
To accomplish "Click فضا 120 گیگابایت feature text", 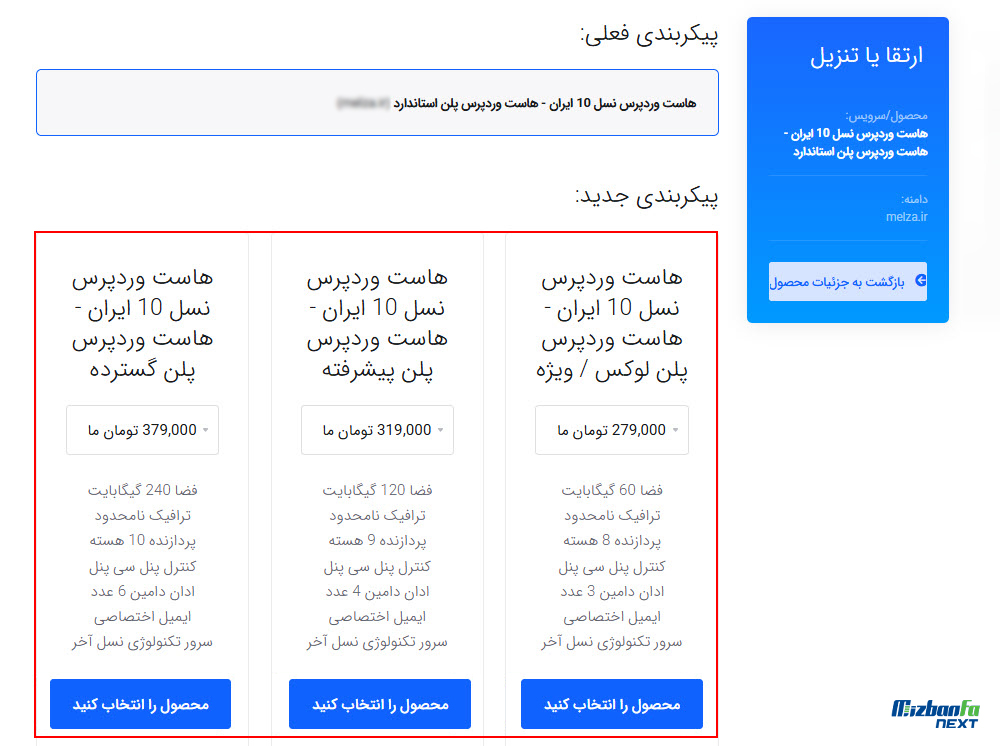I will click(x=377, y=490).
